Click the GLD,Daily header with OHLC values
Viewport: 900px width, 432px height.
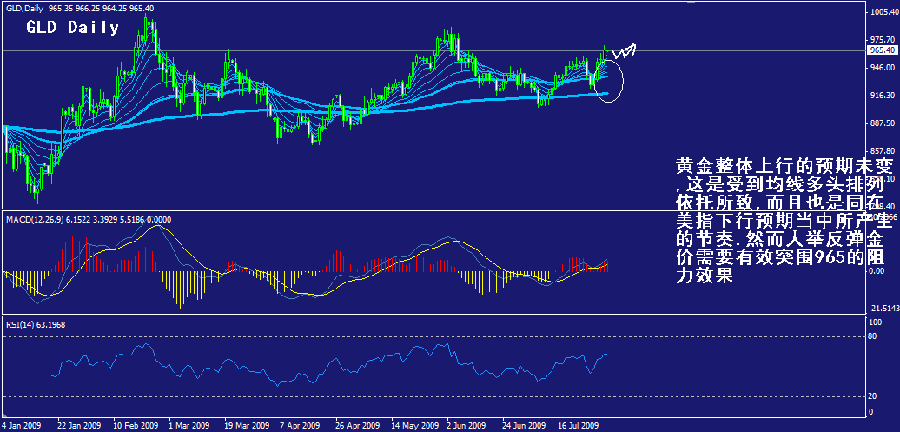coord(81,9)
